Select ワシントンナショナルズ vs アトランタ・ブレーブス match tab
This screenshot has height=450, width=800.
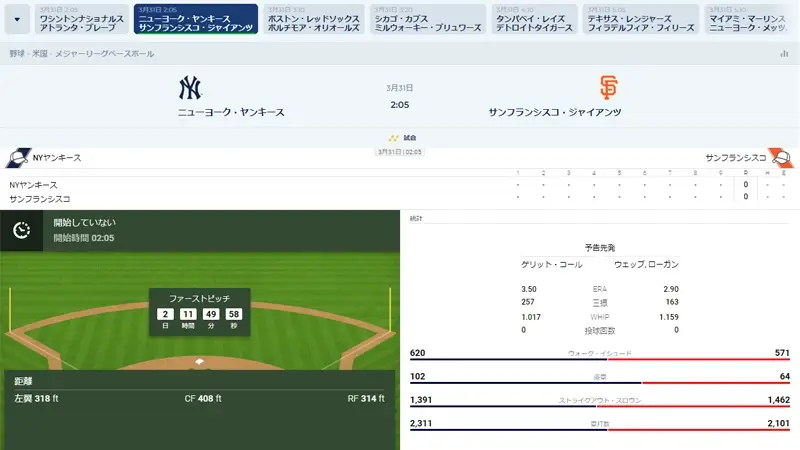click(82, 19)
